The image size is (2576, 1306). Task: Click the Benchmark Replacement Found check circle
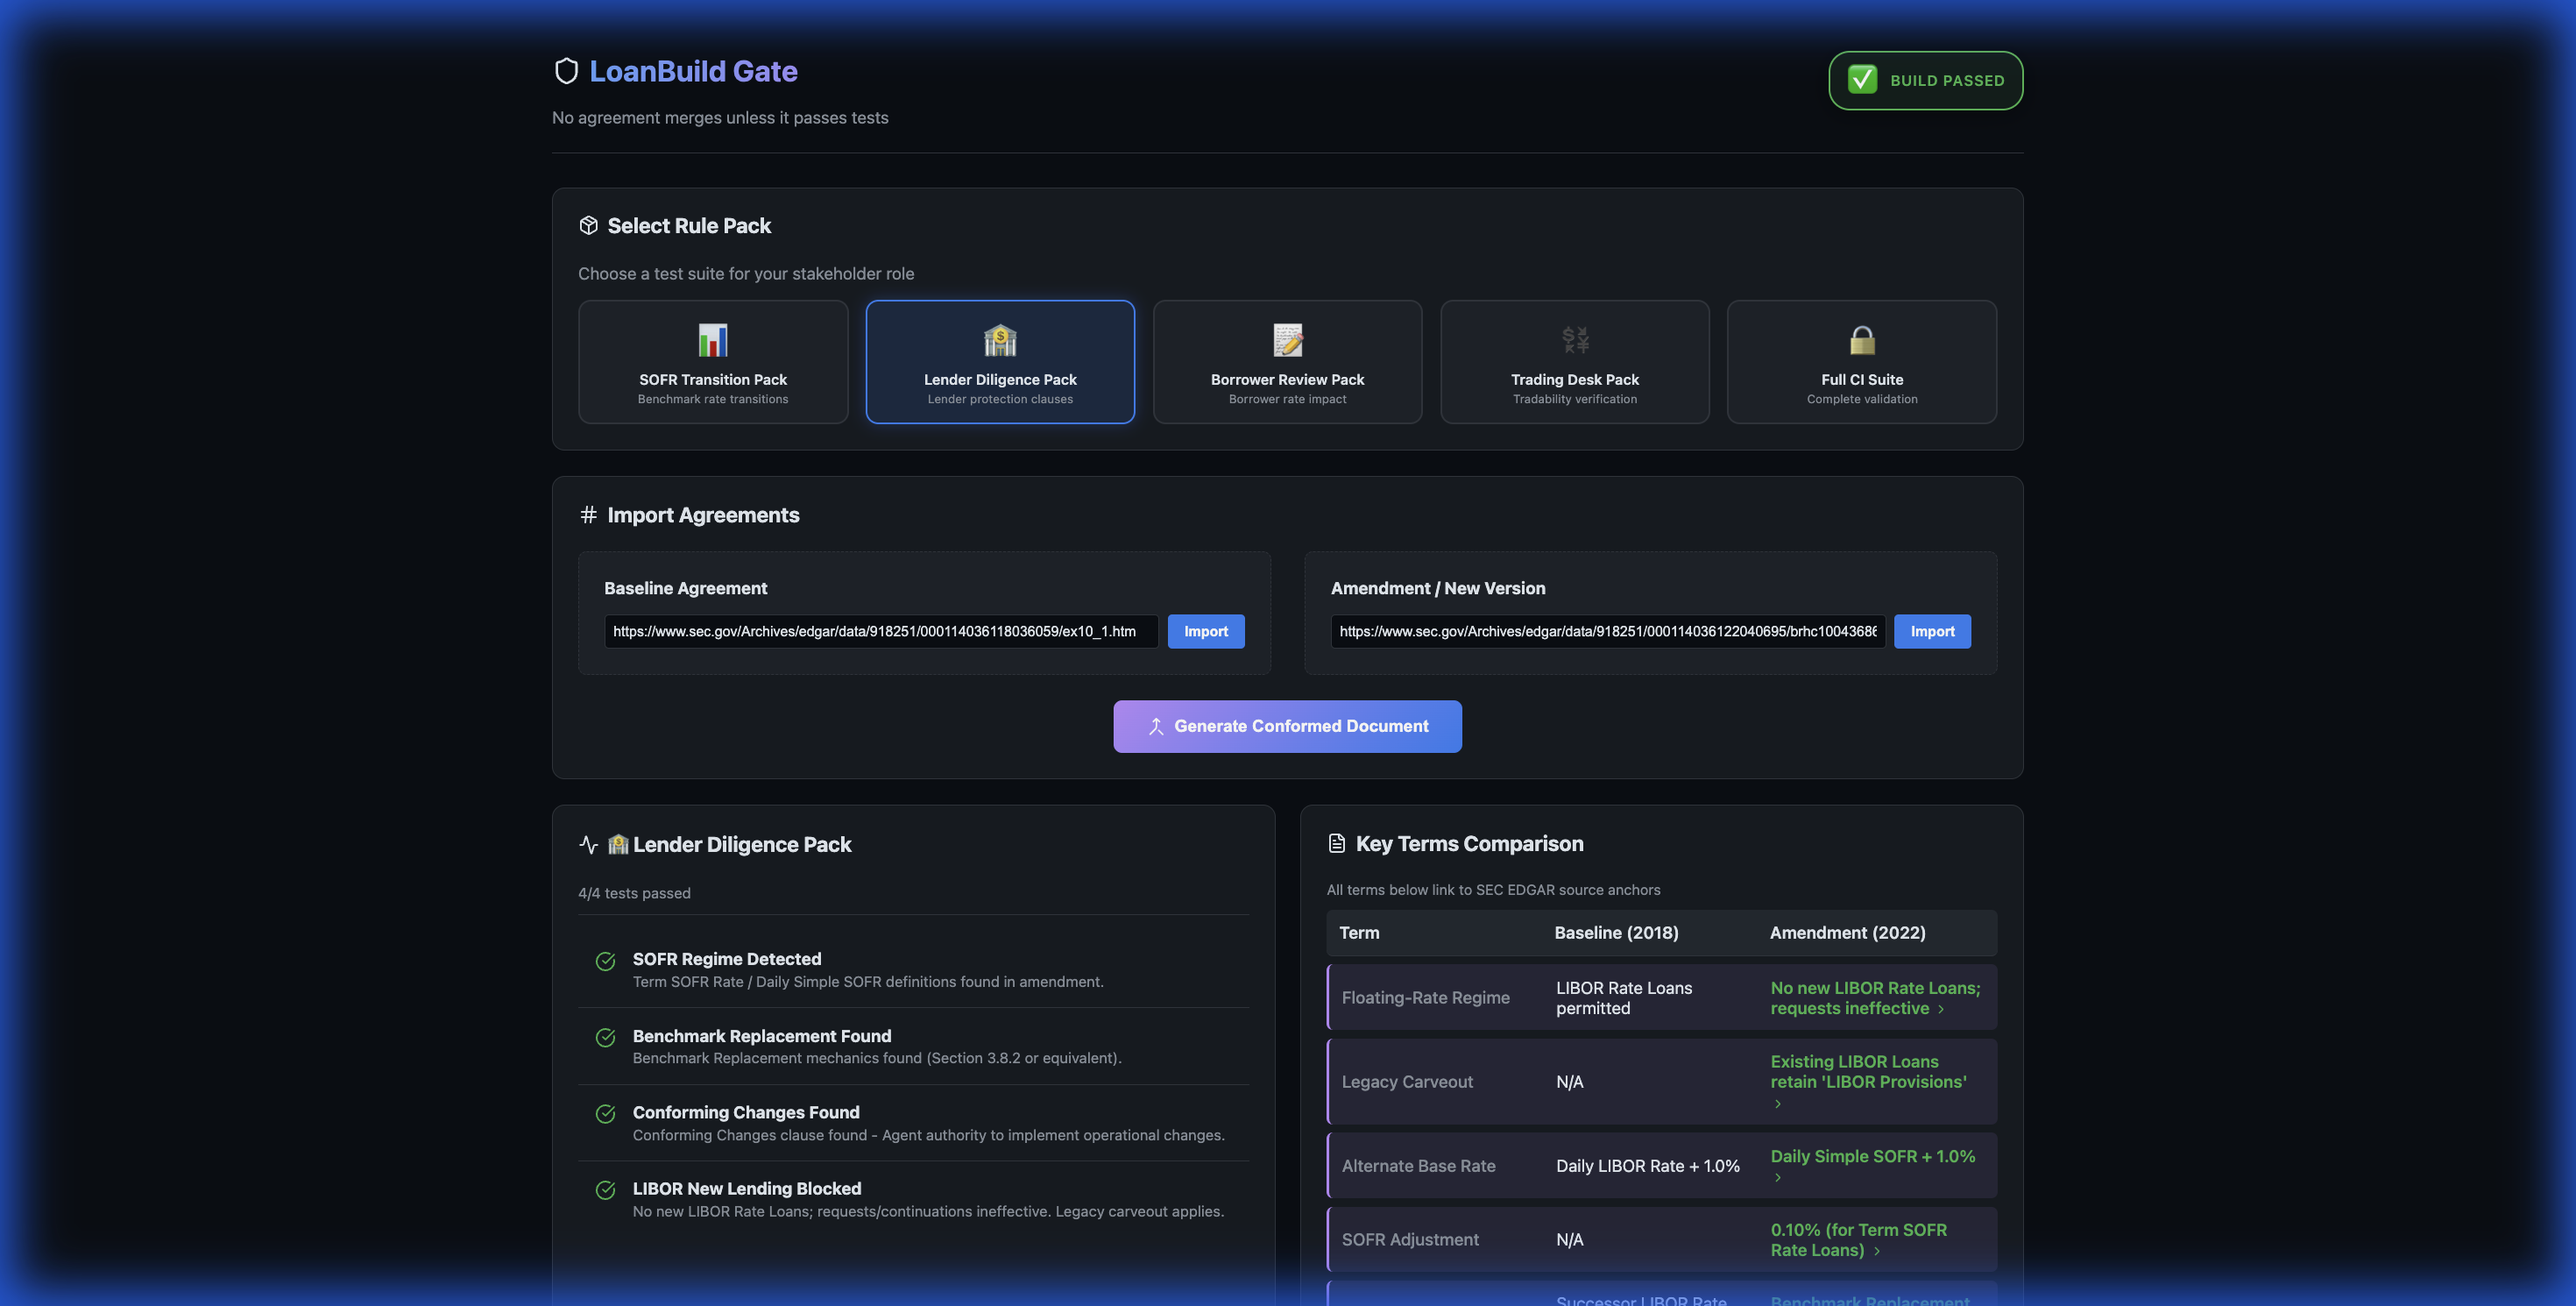[605, 1037]
